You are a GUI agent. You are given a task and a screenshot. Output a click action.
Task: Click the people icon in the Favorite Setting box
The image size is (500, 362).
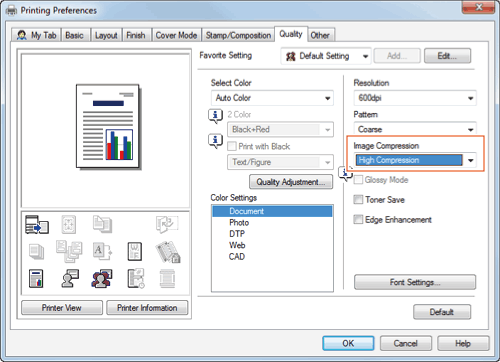[x=290, y=56]
